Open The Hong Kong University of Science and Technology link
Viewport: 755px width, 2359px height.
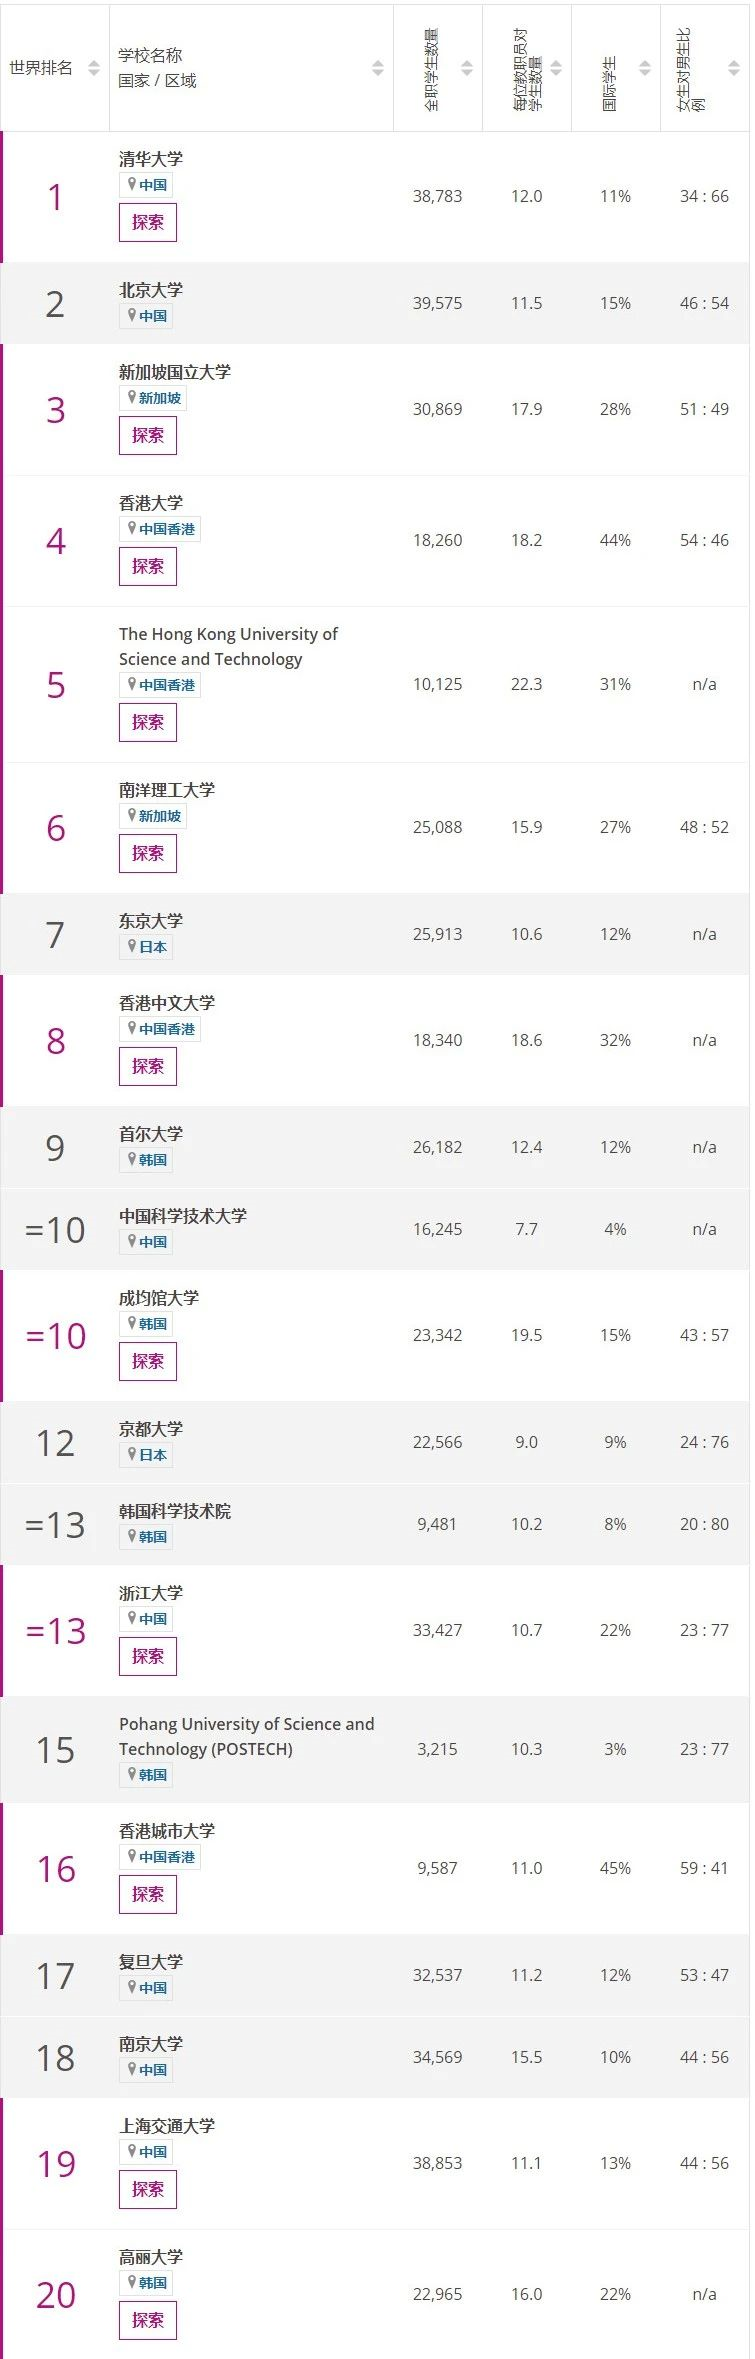coord(228,646)
